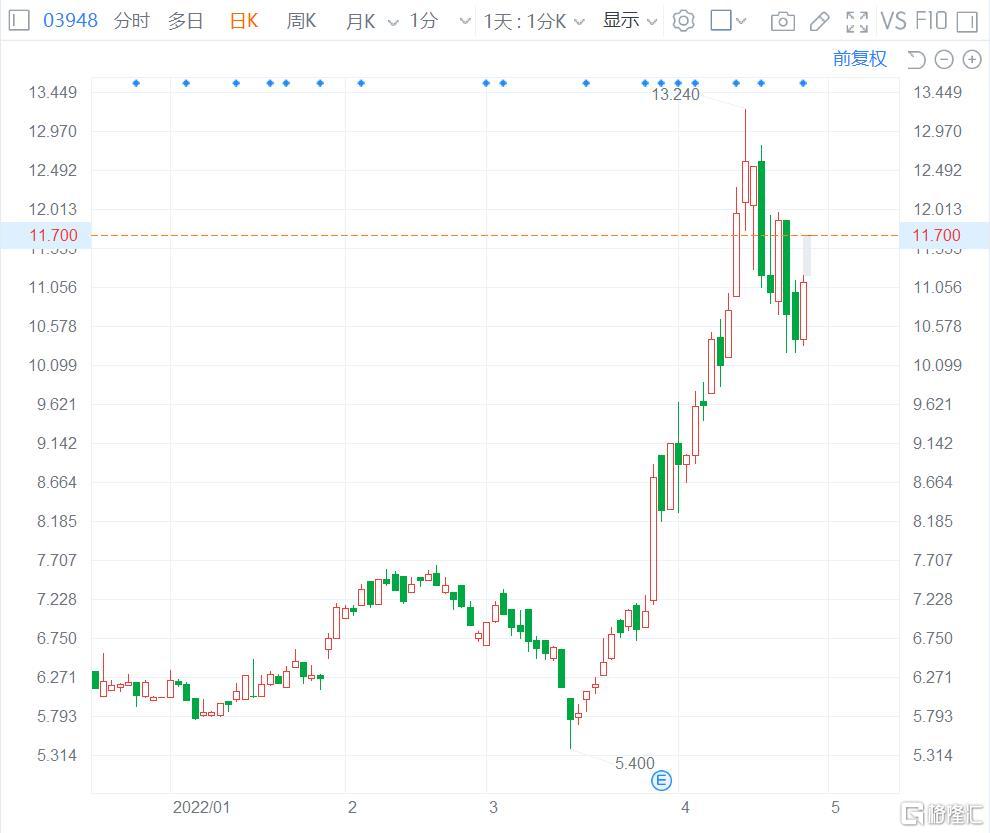The height and width of the screenshot is (833, 990).
Task: Open the VS compare function
Action: [893, 21]
